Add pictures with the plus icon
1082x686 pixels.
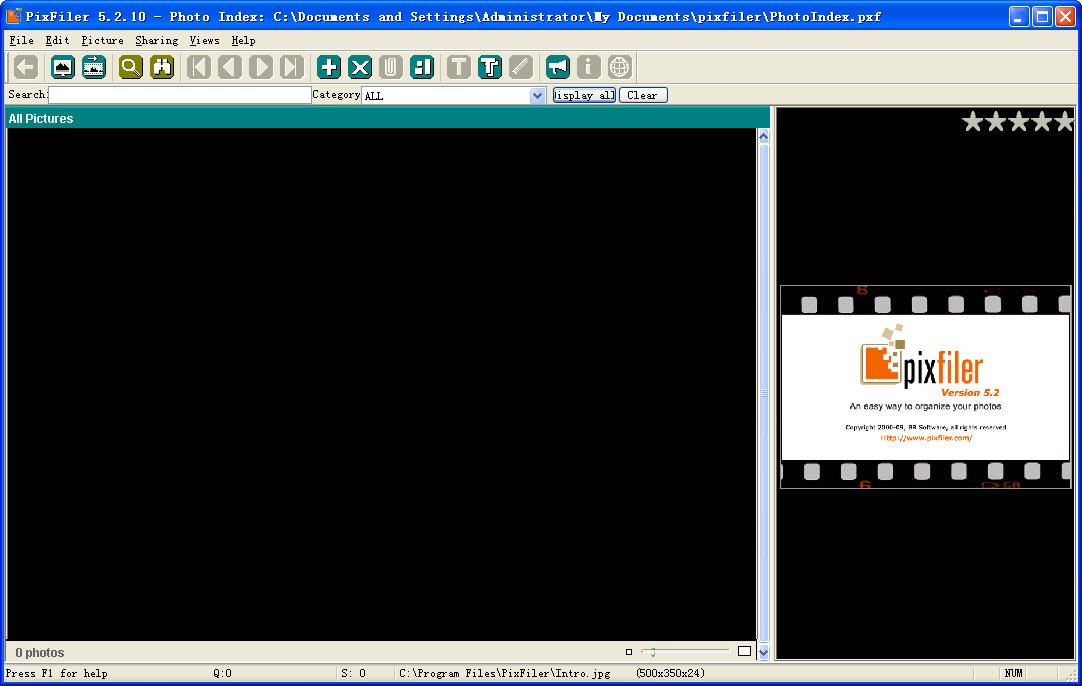tap(328, 67)
